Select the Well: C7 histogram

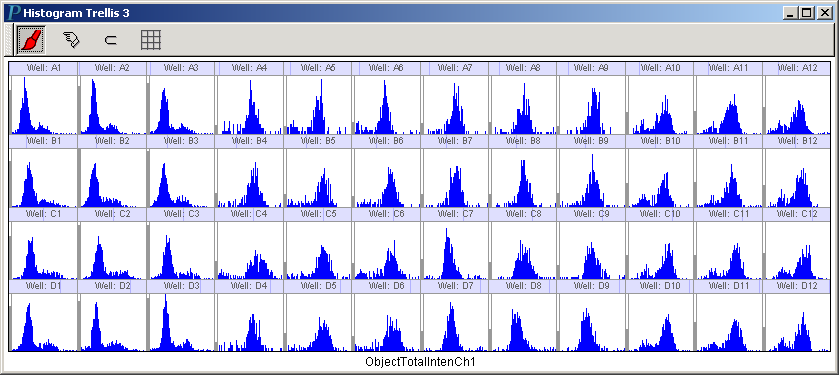(x=455, y=250)
